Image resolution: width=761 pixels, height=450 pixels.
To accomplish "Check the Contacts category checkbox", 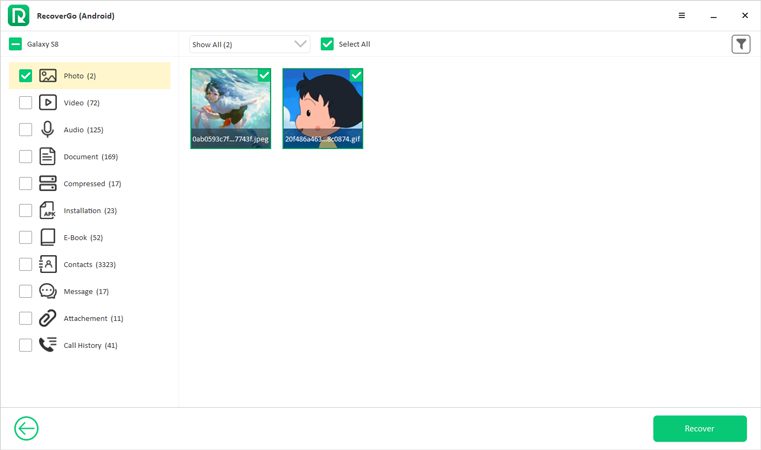I will 25,264.
